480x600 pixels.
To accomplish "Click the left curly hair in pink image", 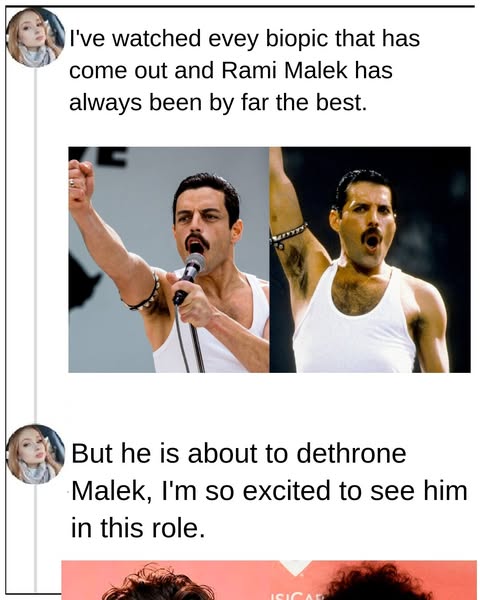I will pyautogui.click(x=157, y=582).
